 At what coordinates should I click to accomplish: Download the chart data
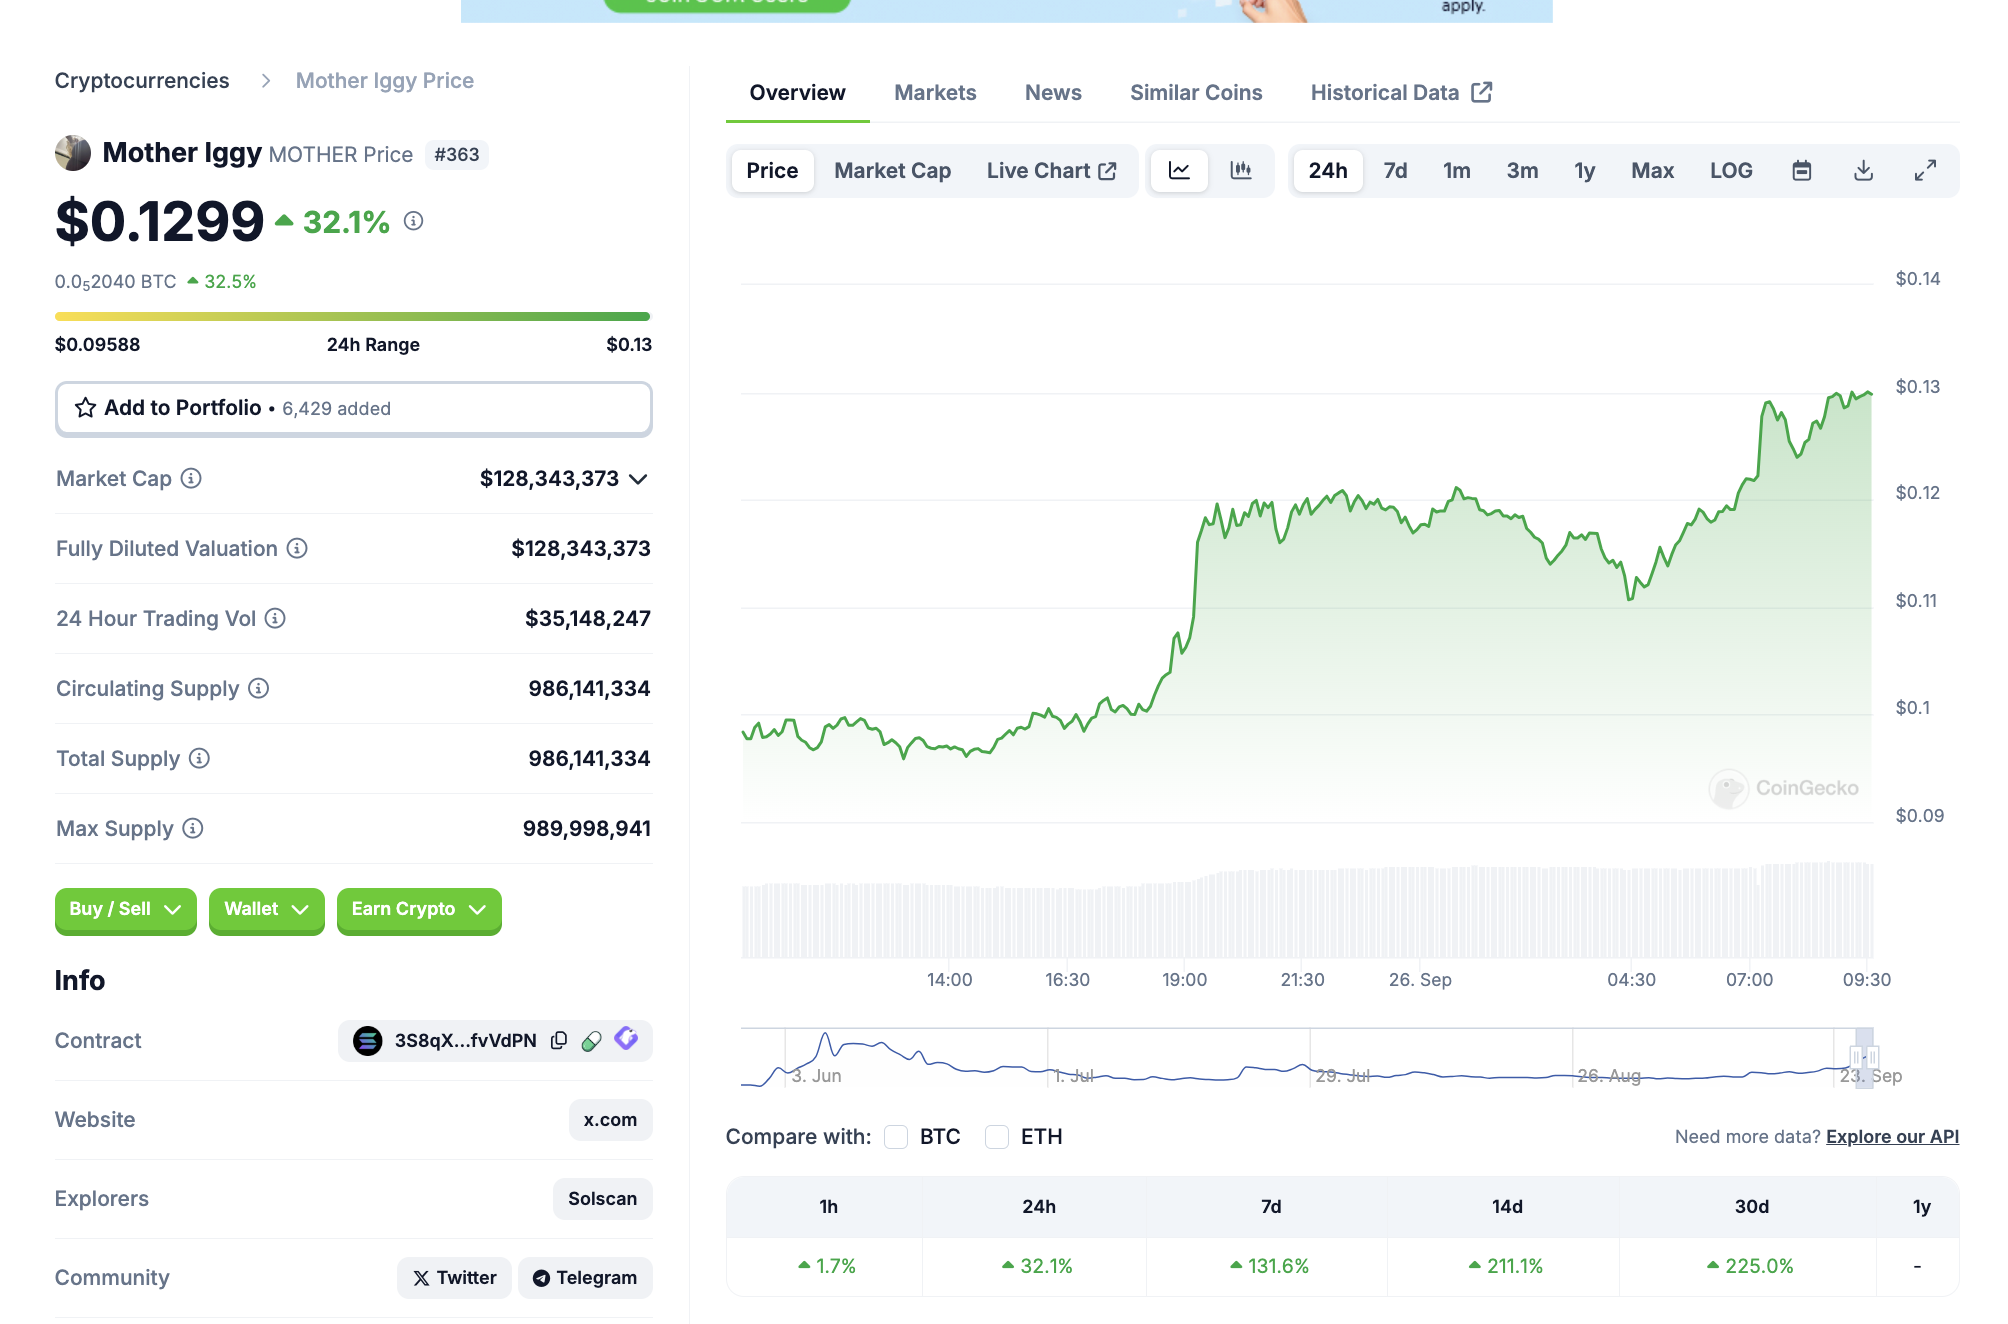click(1863, 171)
